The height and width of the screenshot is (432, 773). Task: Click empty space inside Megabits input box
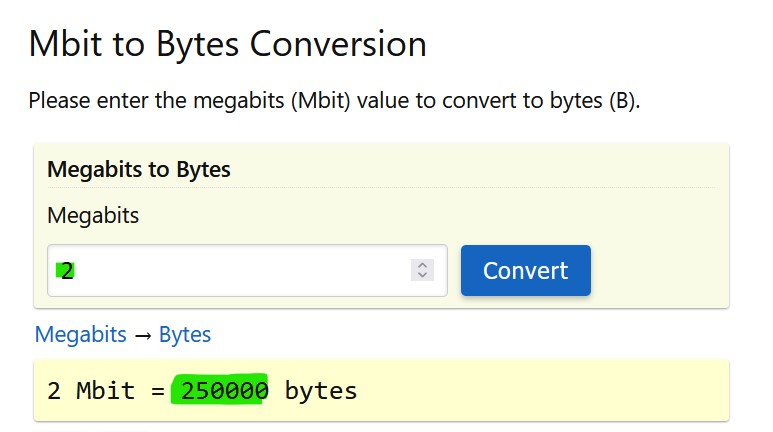(250, 270)
